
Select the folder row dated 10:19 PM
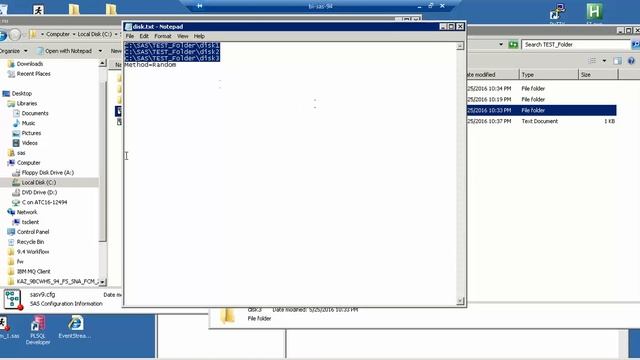coord(542,100)
